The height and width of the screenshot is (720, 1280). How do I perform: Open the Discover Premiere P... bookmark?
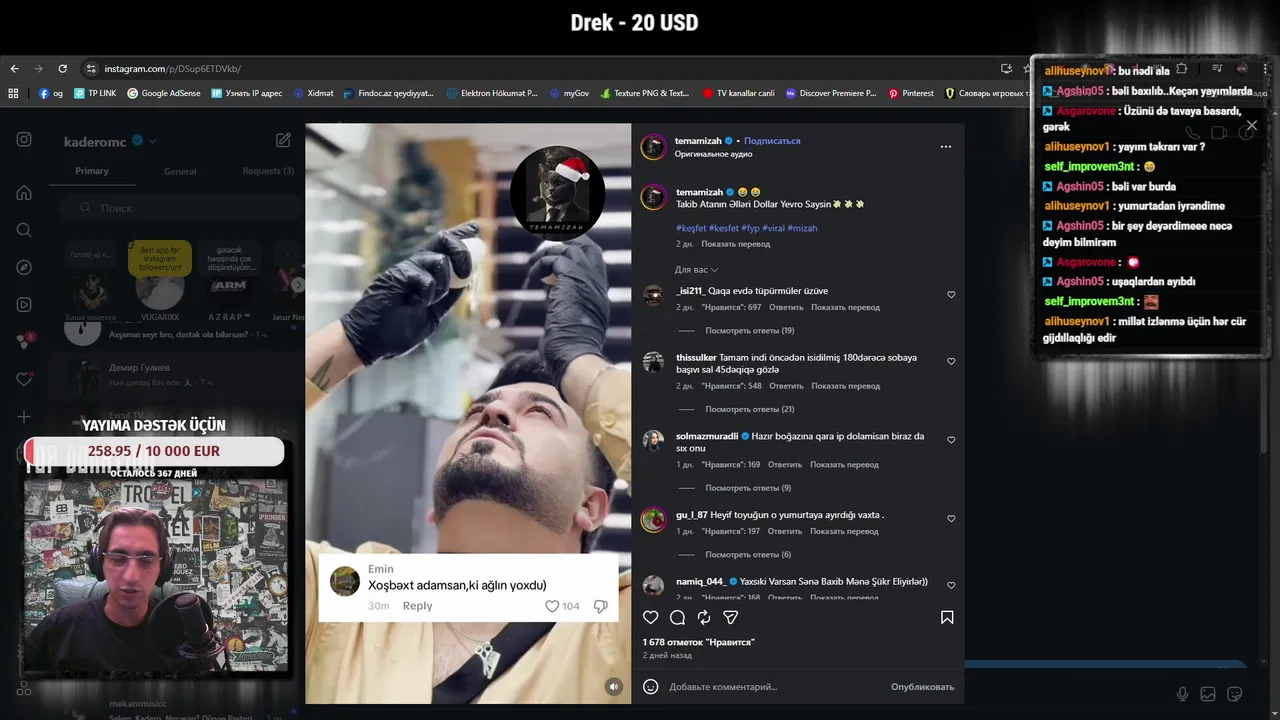830,93
